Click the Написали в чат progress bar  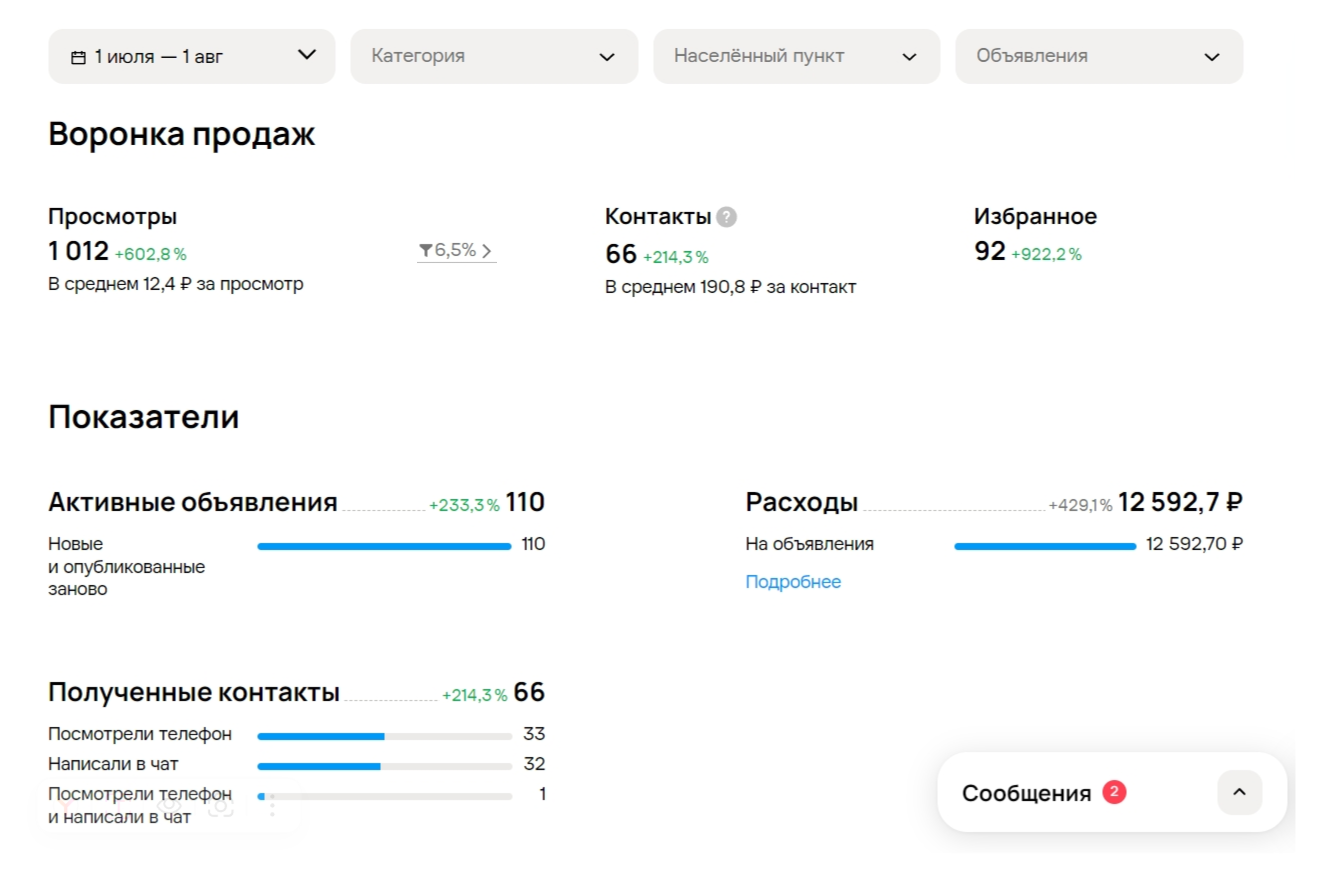click(385, 766)
